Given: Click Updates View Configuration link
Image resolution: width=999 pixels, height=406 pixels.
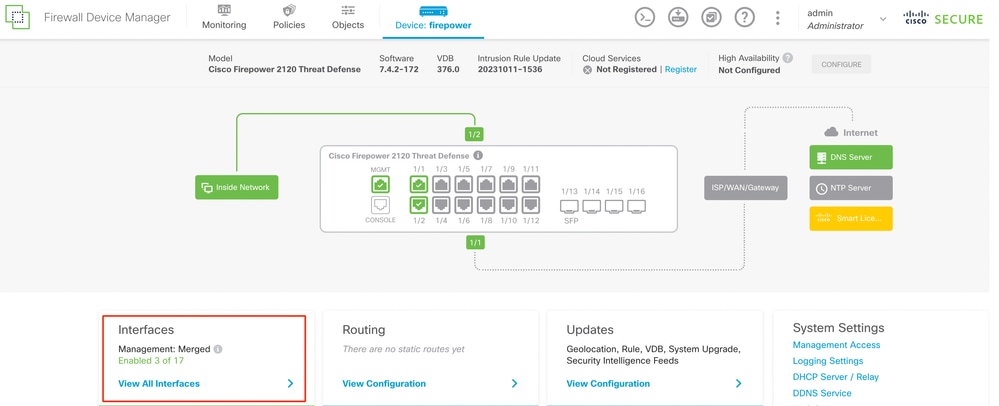Looking at the screenshot, I should 608,384.
